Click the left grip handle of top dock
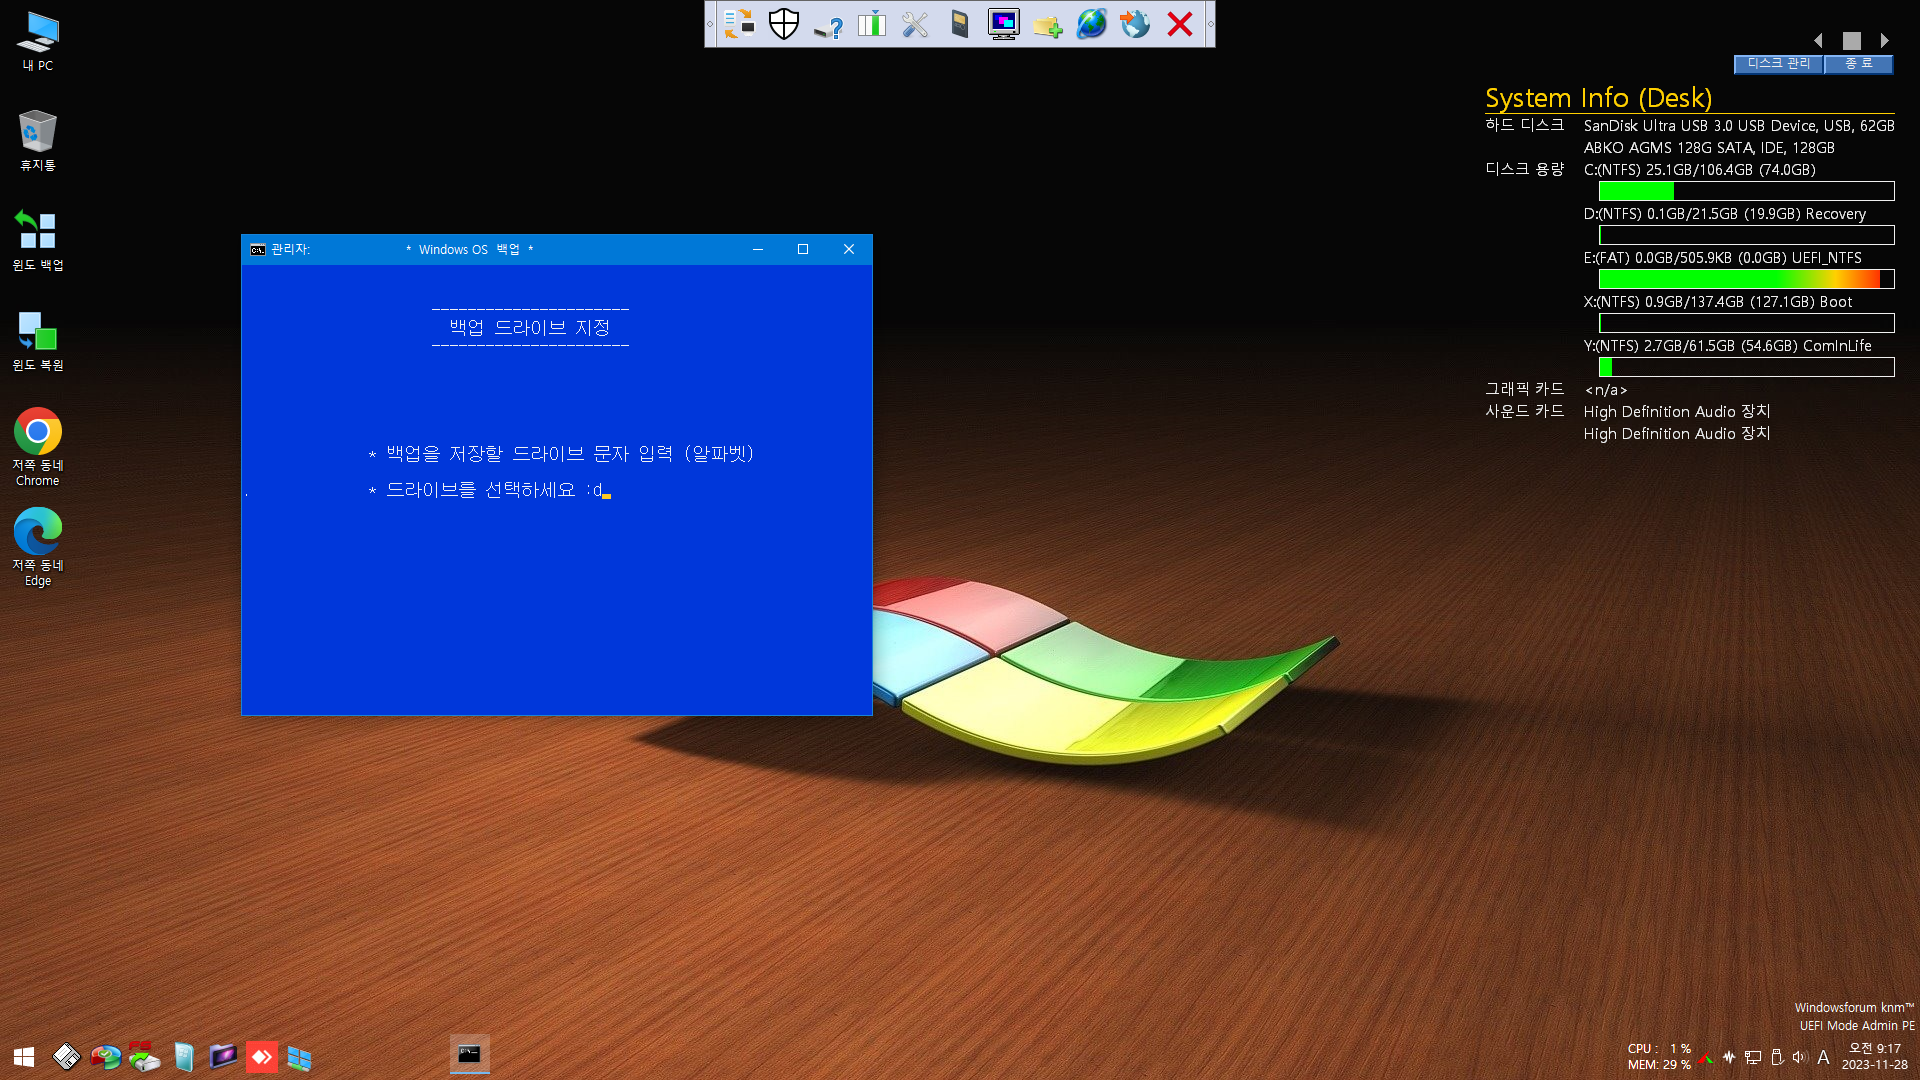 click(x=710, y=24)
